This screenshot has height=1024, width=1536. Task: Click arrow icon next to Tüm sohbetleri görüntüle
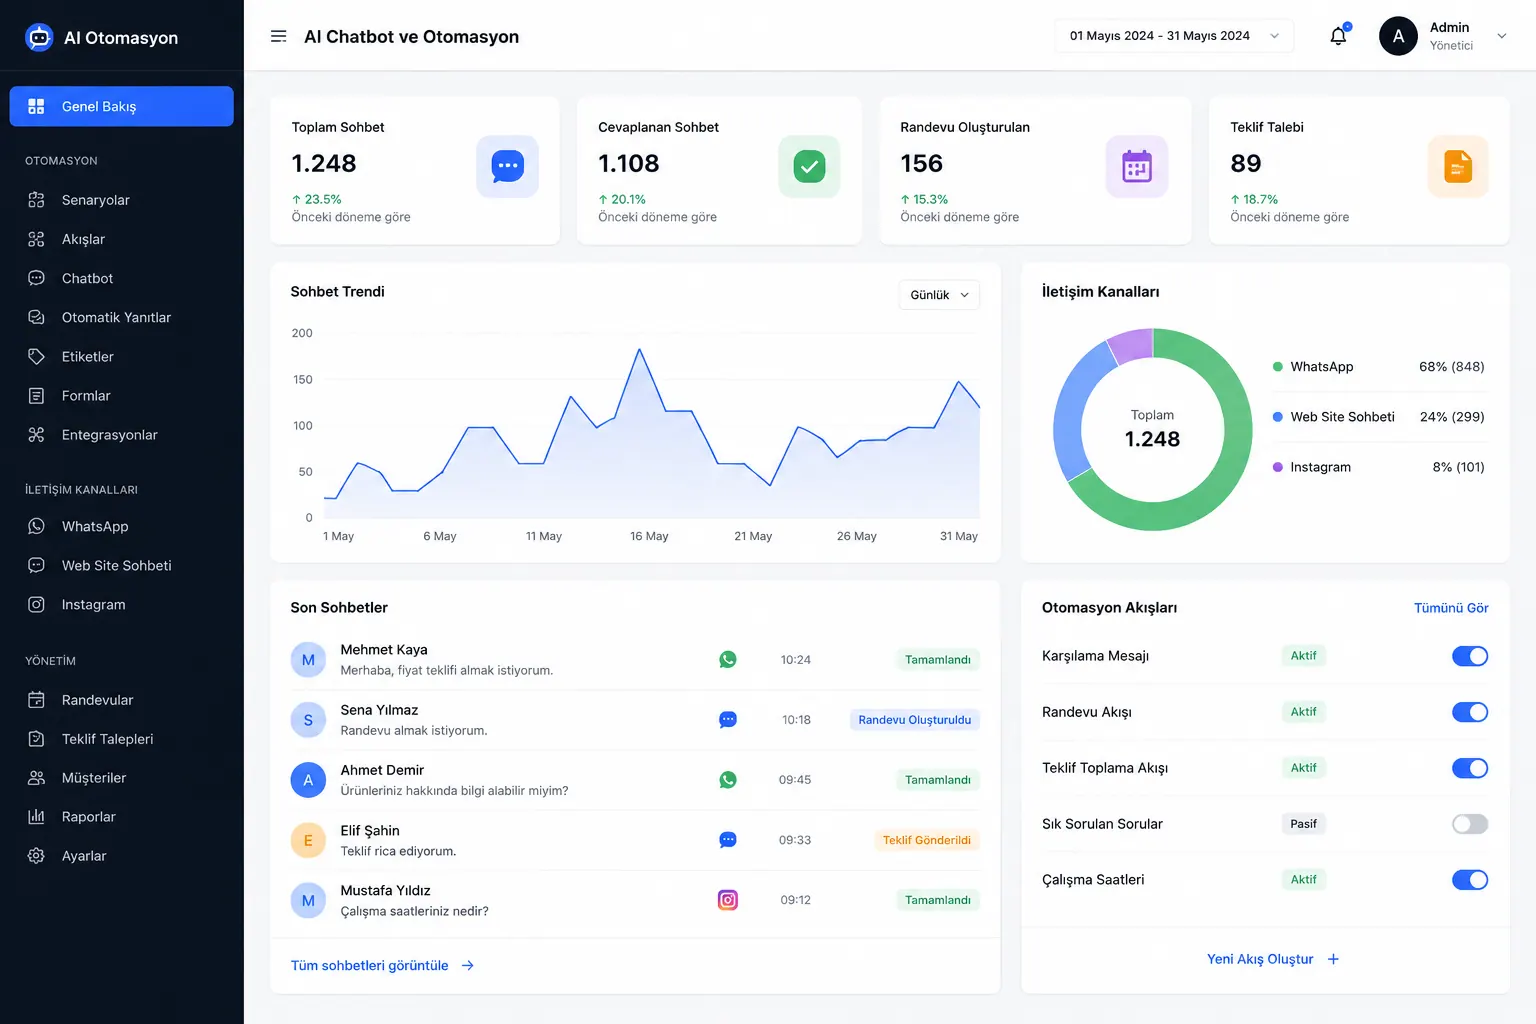[x=467, y=966]
